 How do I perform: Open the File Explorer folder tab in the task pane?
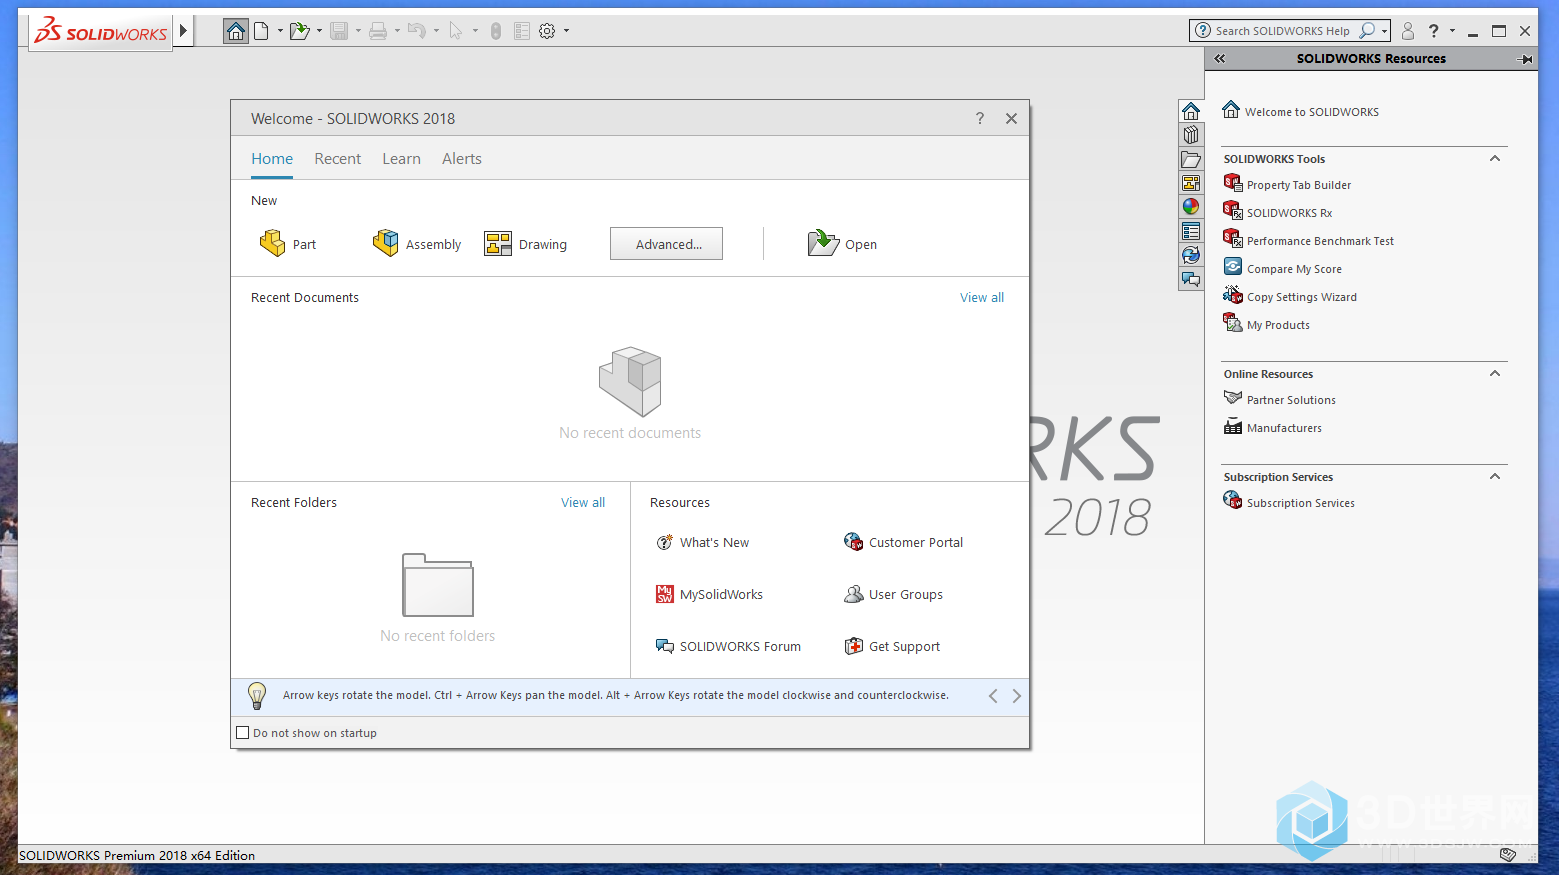point(1191,159)
